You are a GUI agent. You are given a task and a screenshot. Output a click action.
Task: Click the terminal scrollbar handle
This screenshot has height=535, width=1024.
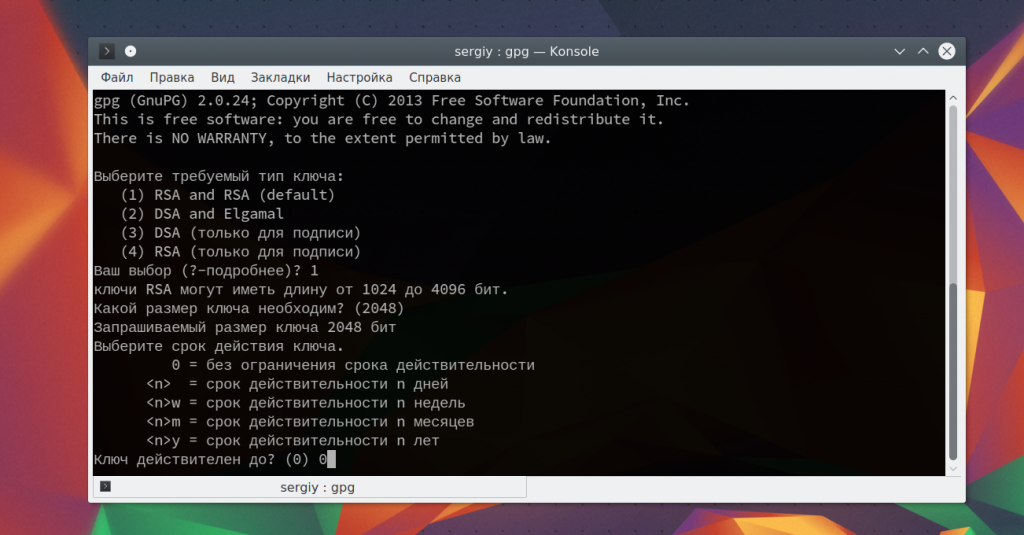[x=953, y=370]
